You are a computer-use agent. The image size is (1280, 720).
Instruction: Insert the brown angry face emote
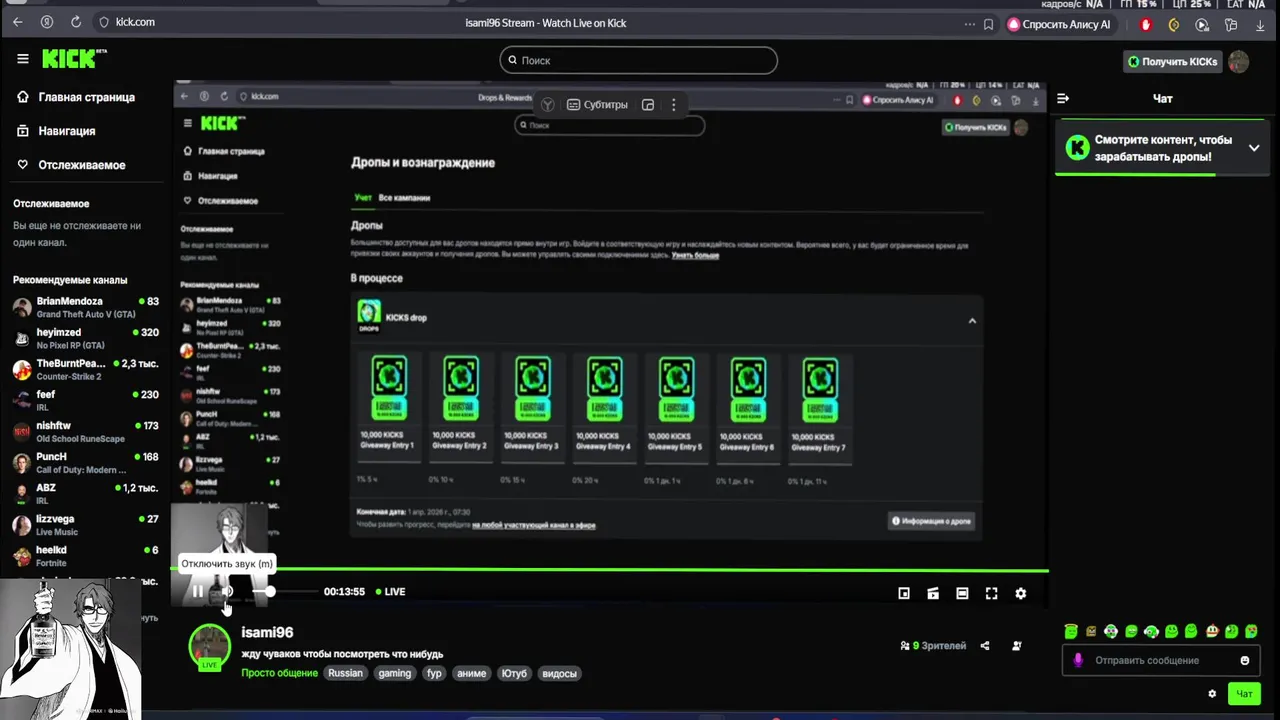(1091, 631)
